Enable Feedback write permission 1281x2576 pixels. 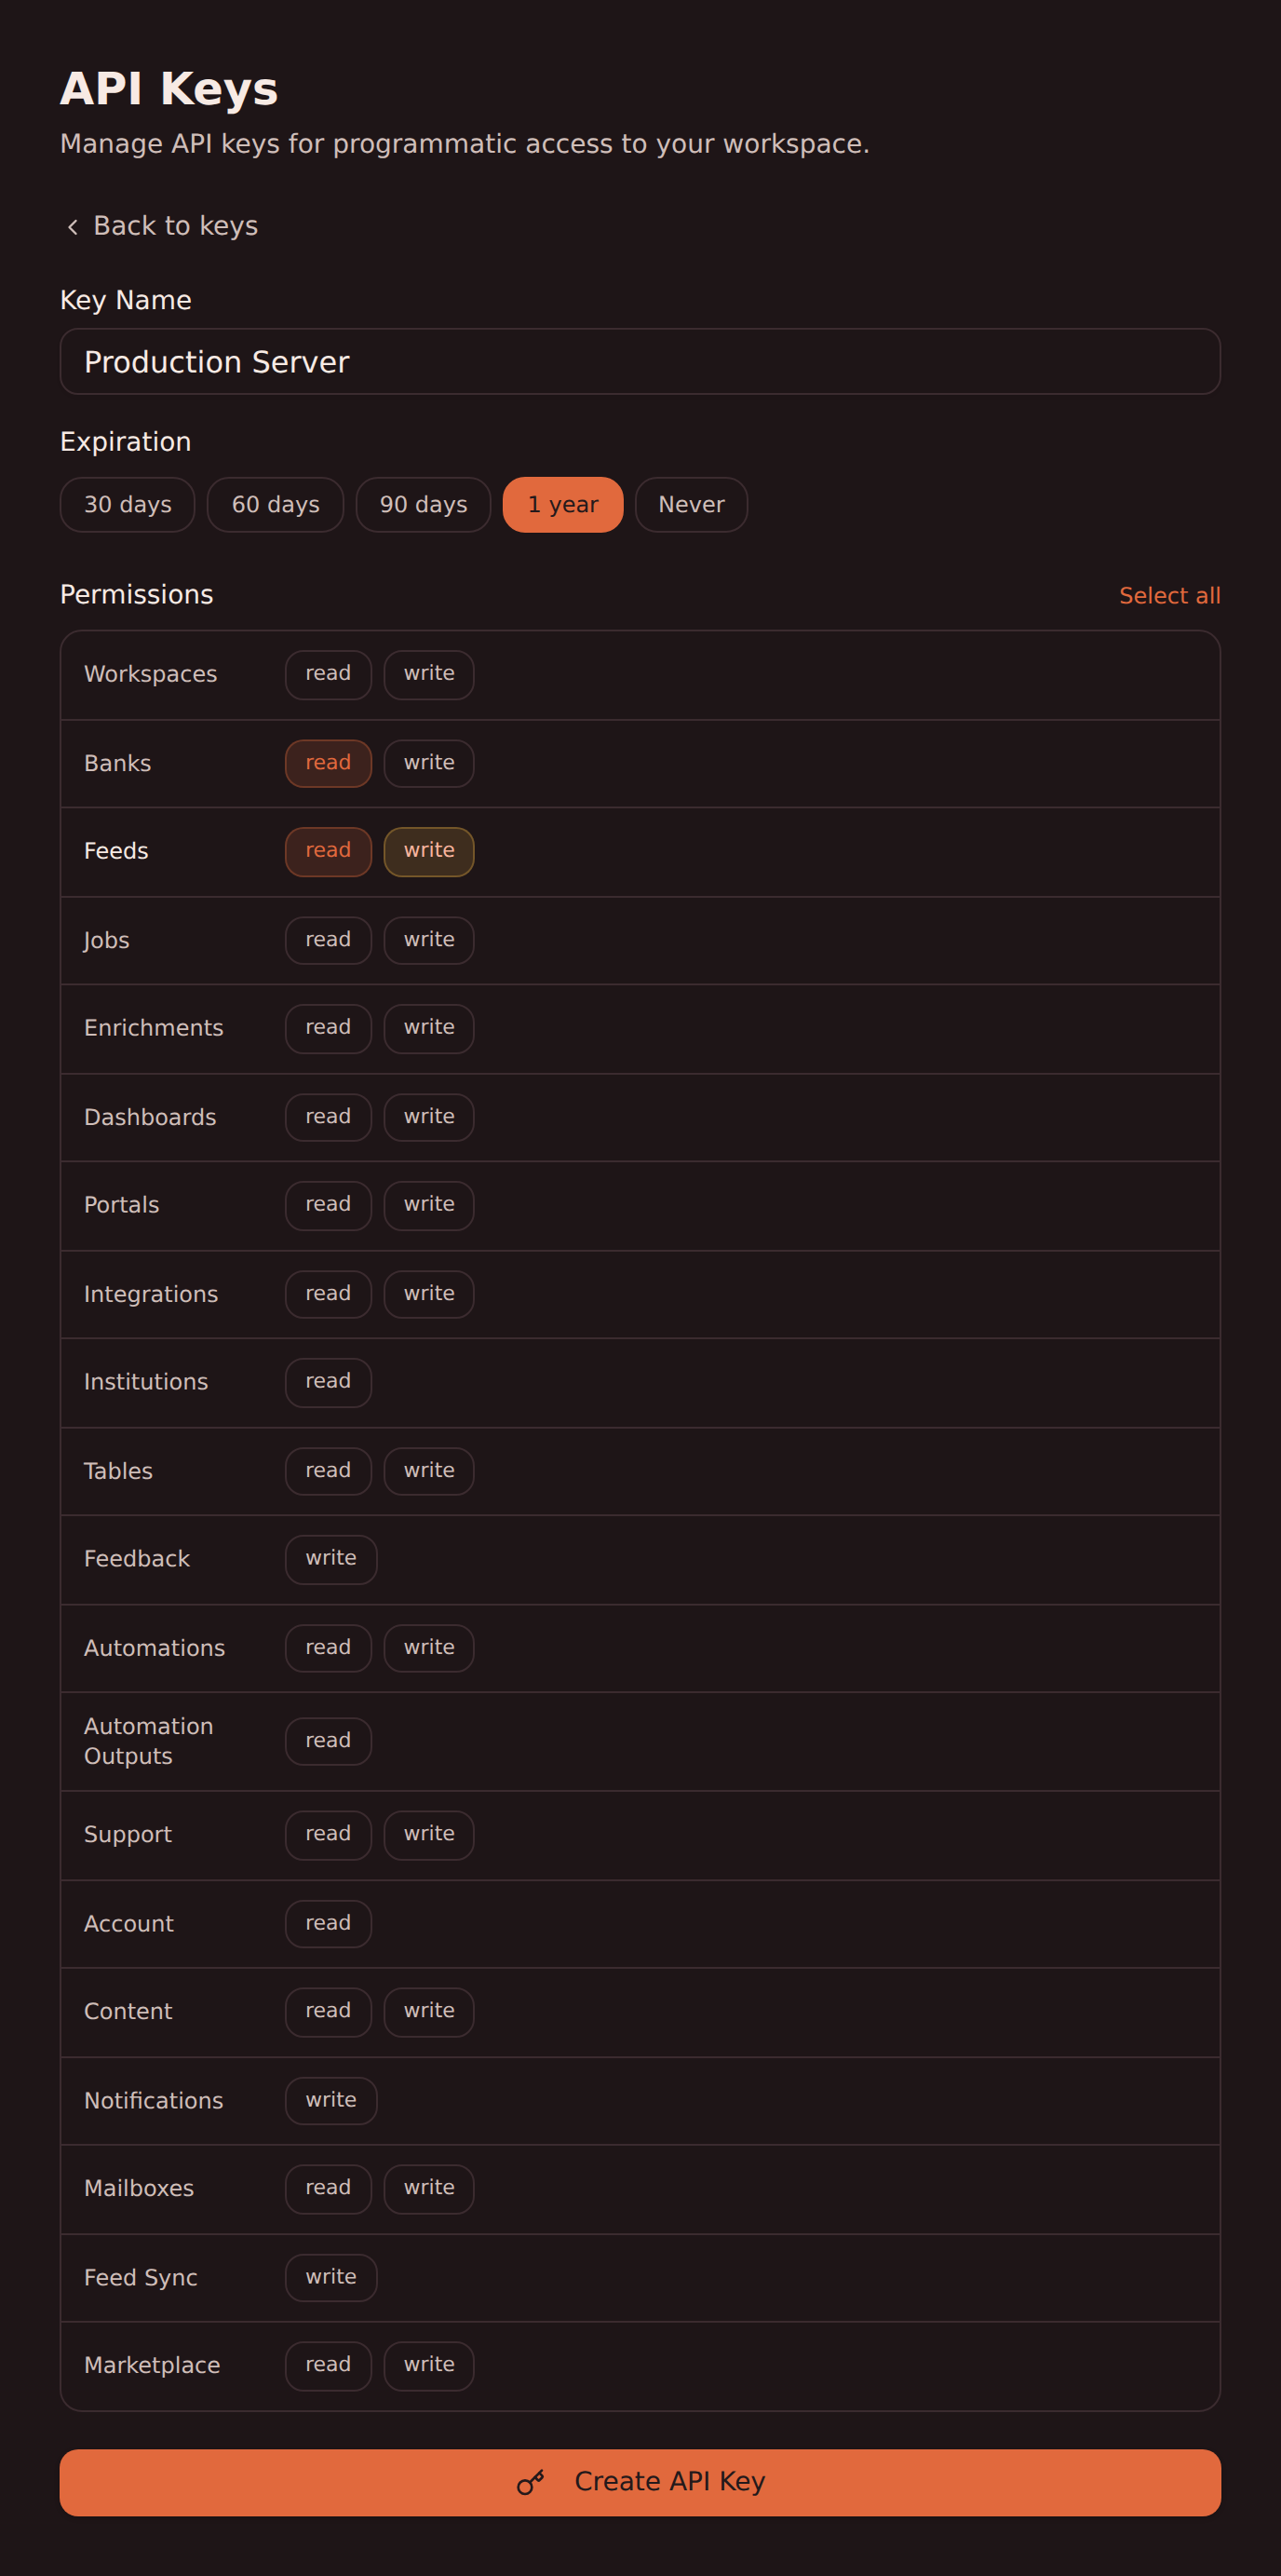(331, 1559)
